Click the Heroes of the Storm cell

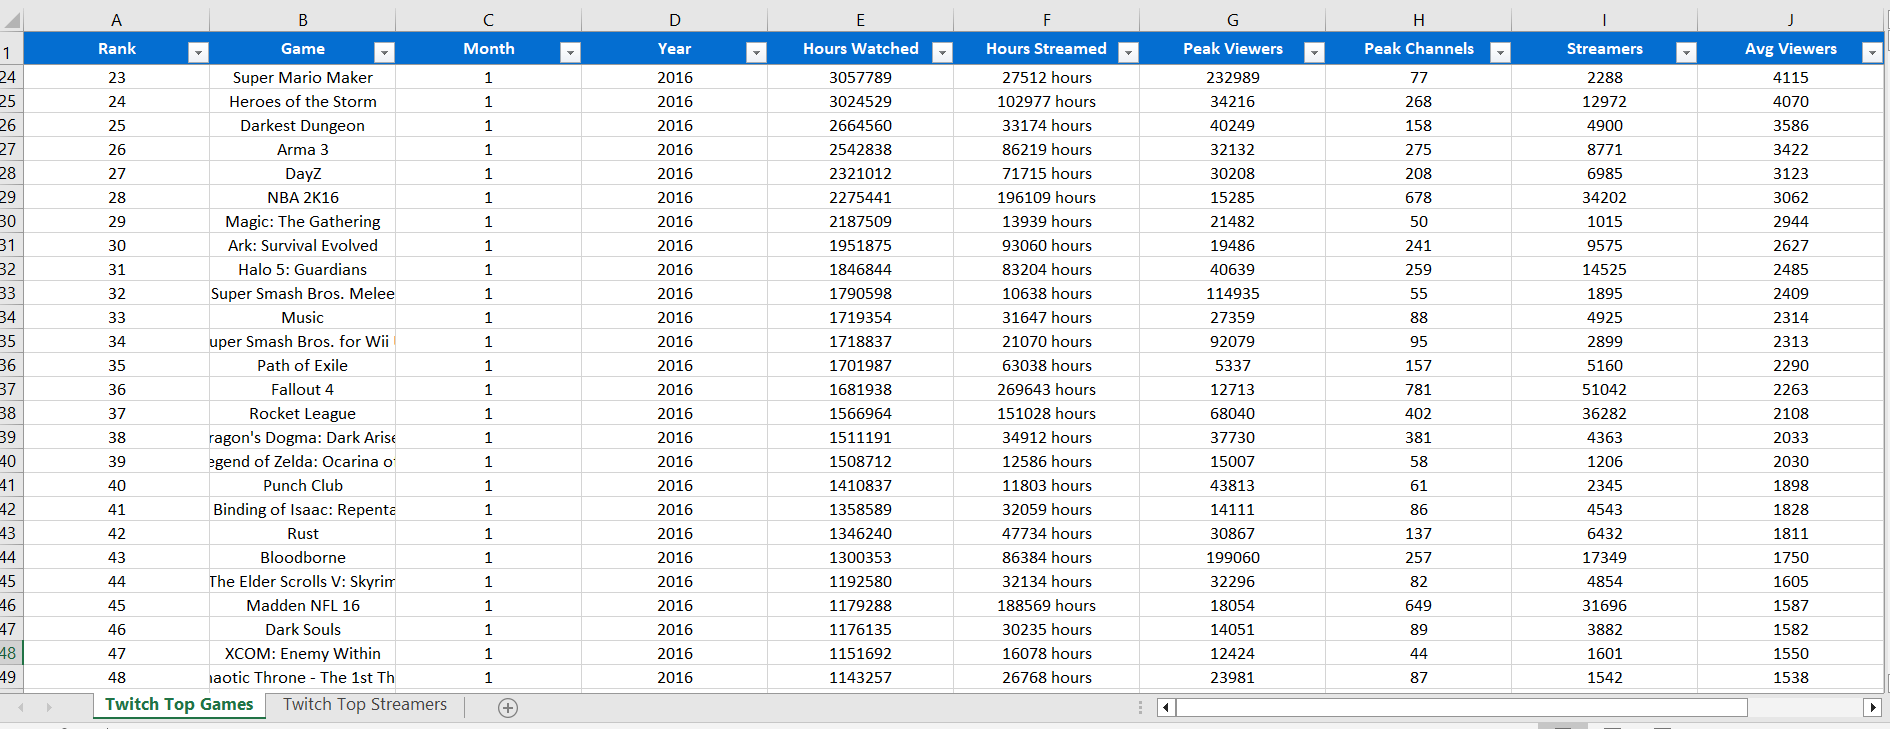pyautogui.click(x=302, y=101)
